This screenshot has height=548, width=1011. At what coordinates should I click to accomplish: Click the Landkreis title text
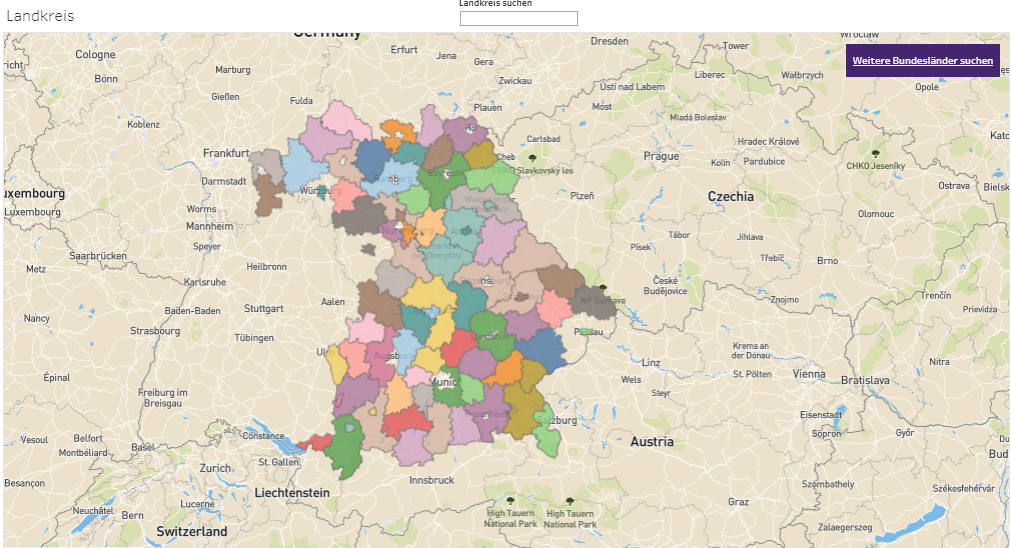(x=40, y=16)
